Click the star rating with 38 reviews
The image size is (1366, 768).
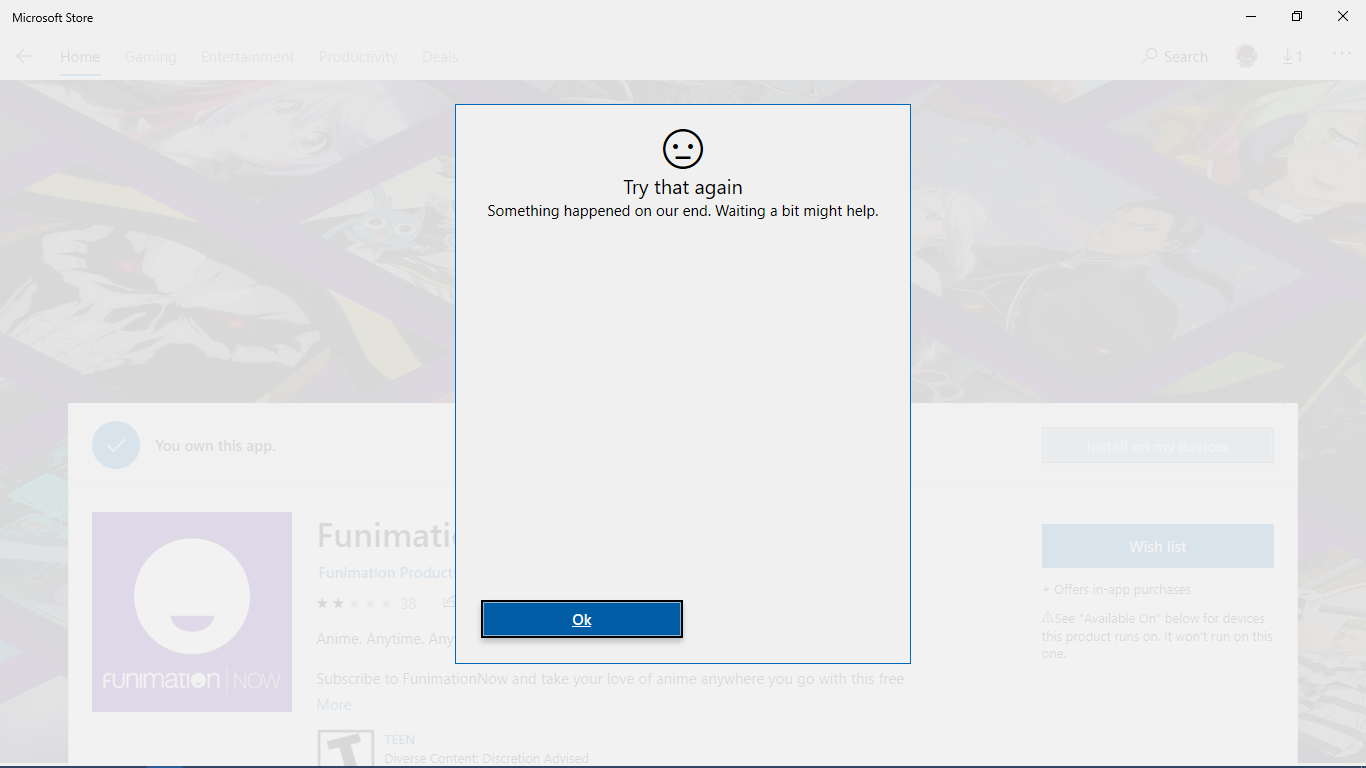pyautogui.click(x=366, y=604)
